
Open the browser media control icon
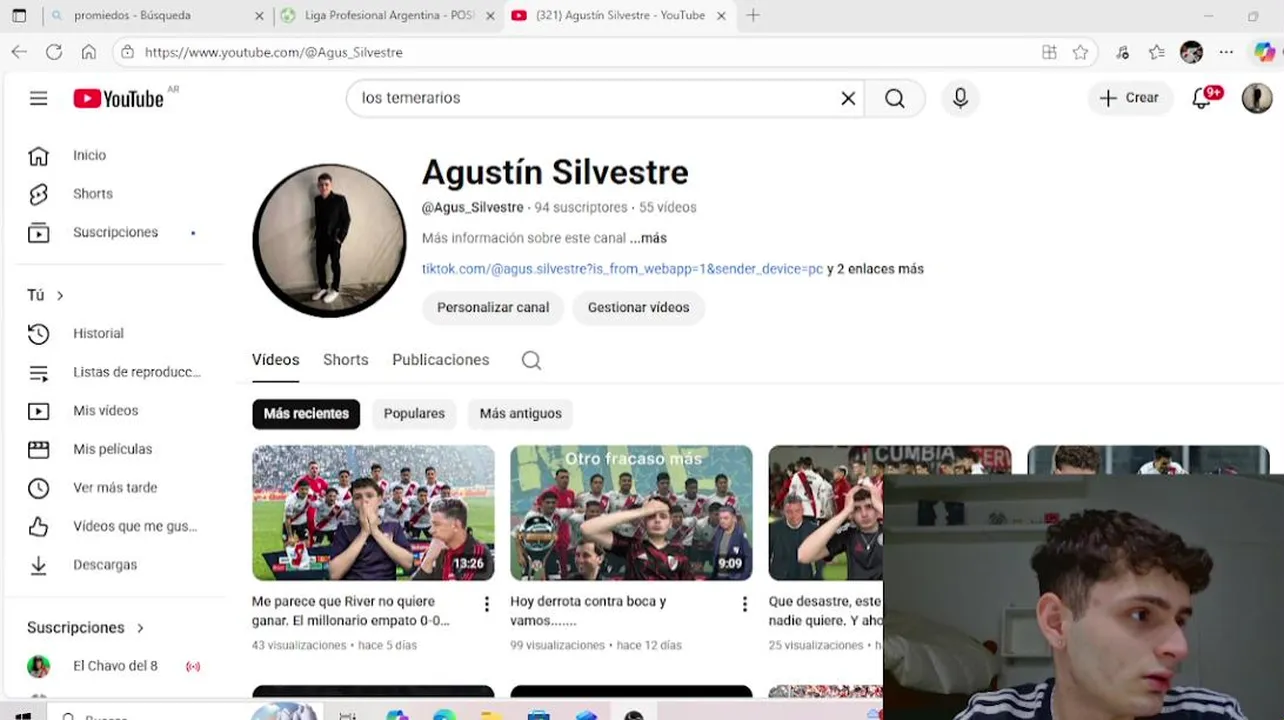coord(1123,52)
